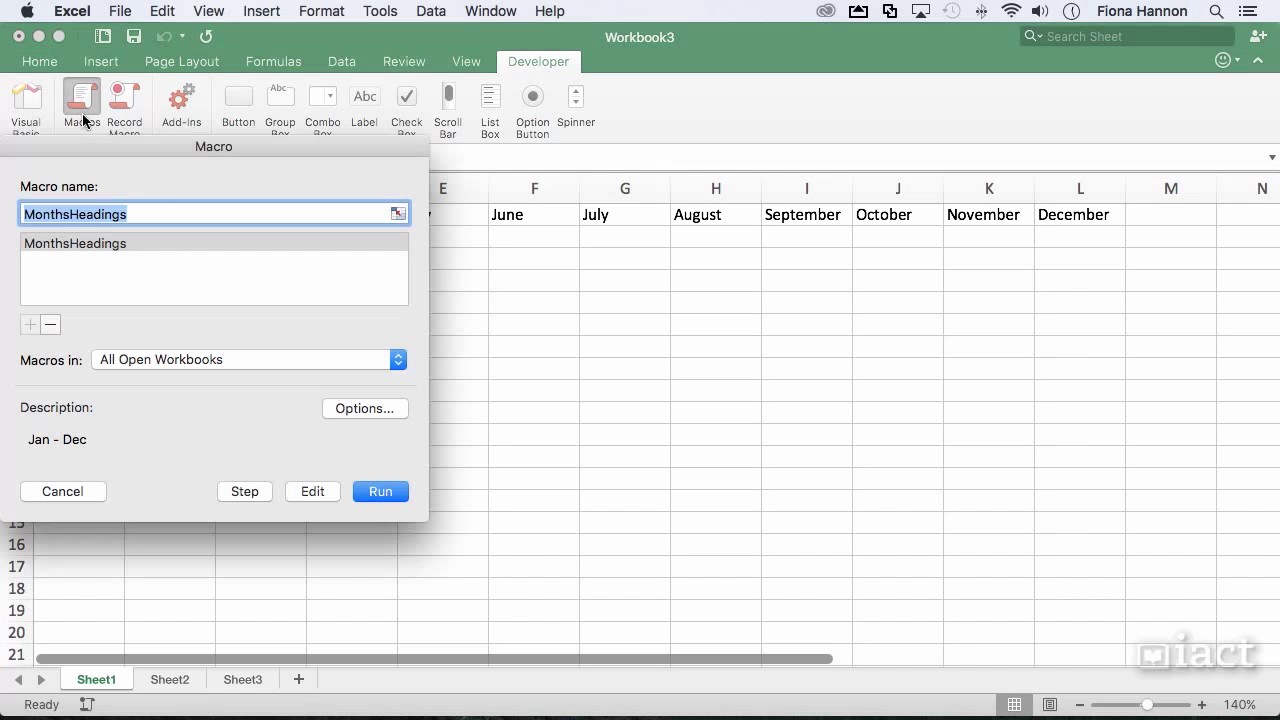The image size is (1280, 720).
Task: Open the Add-ins gear icon
Action: point(181,98)
